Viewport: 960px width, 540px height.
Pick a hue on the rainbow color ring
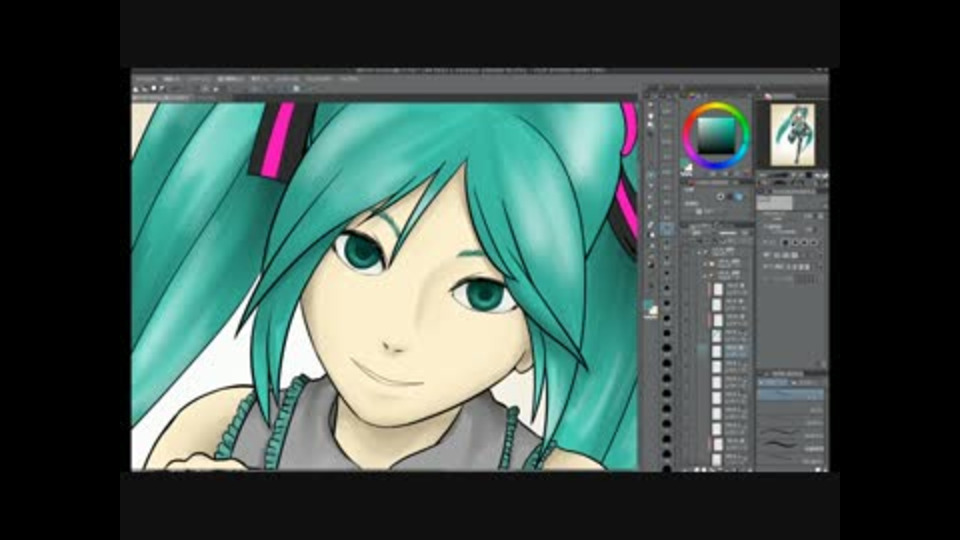click(x=717, y=108)
